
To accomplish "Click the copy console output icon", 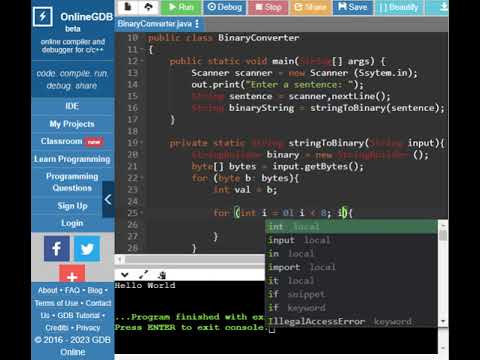I will 162,275.
